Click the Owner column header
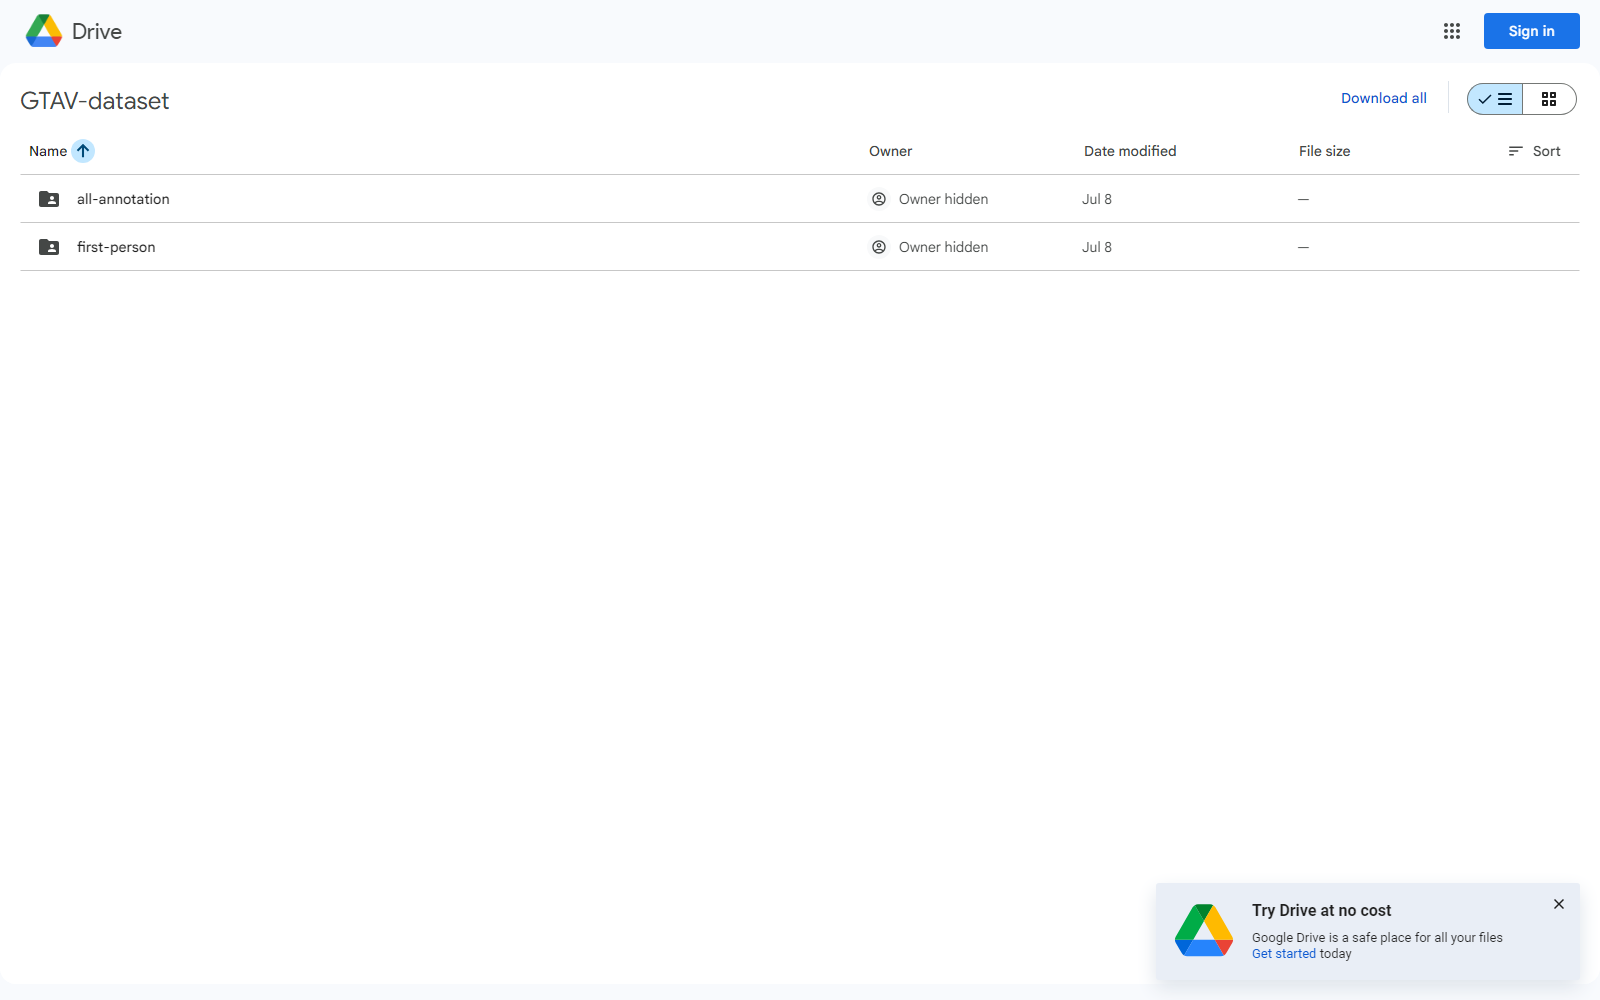Screen dimensions: 1600x1000 890,151
